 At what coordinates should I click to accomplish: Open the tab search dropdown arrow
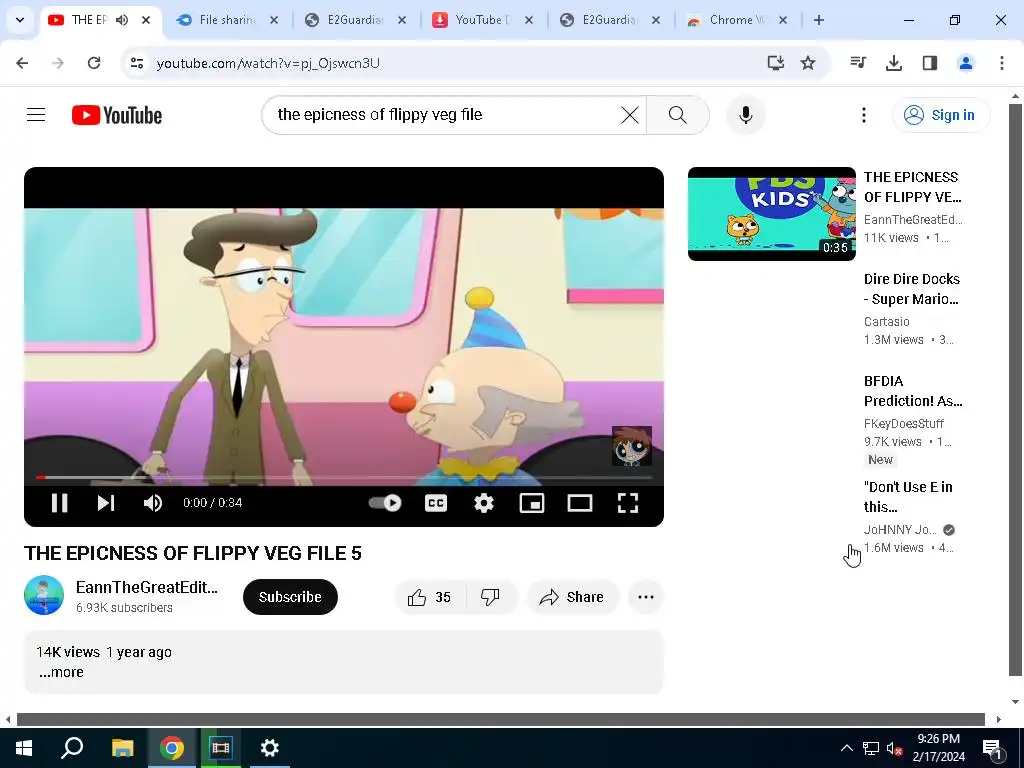[20, 20]
